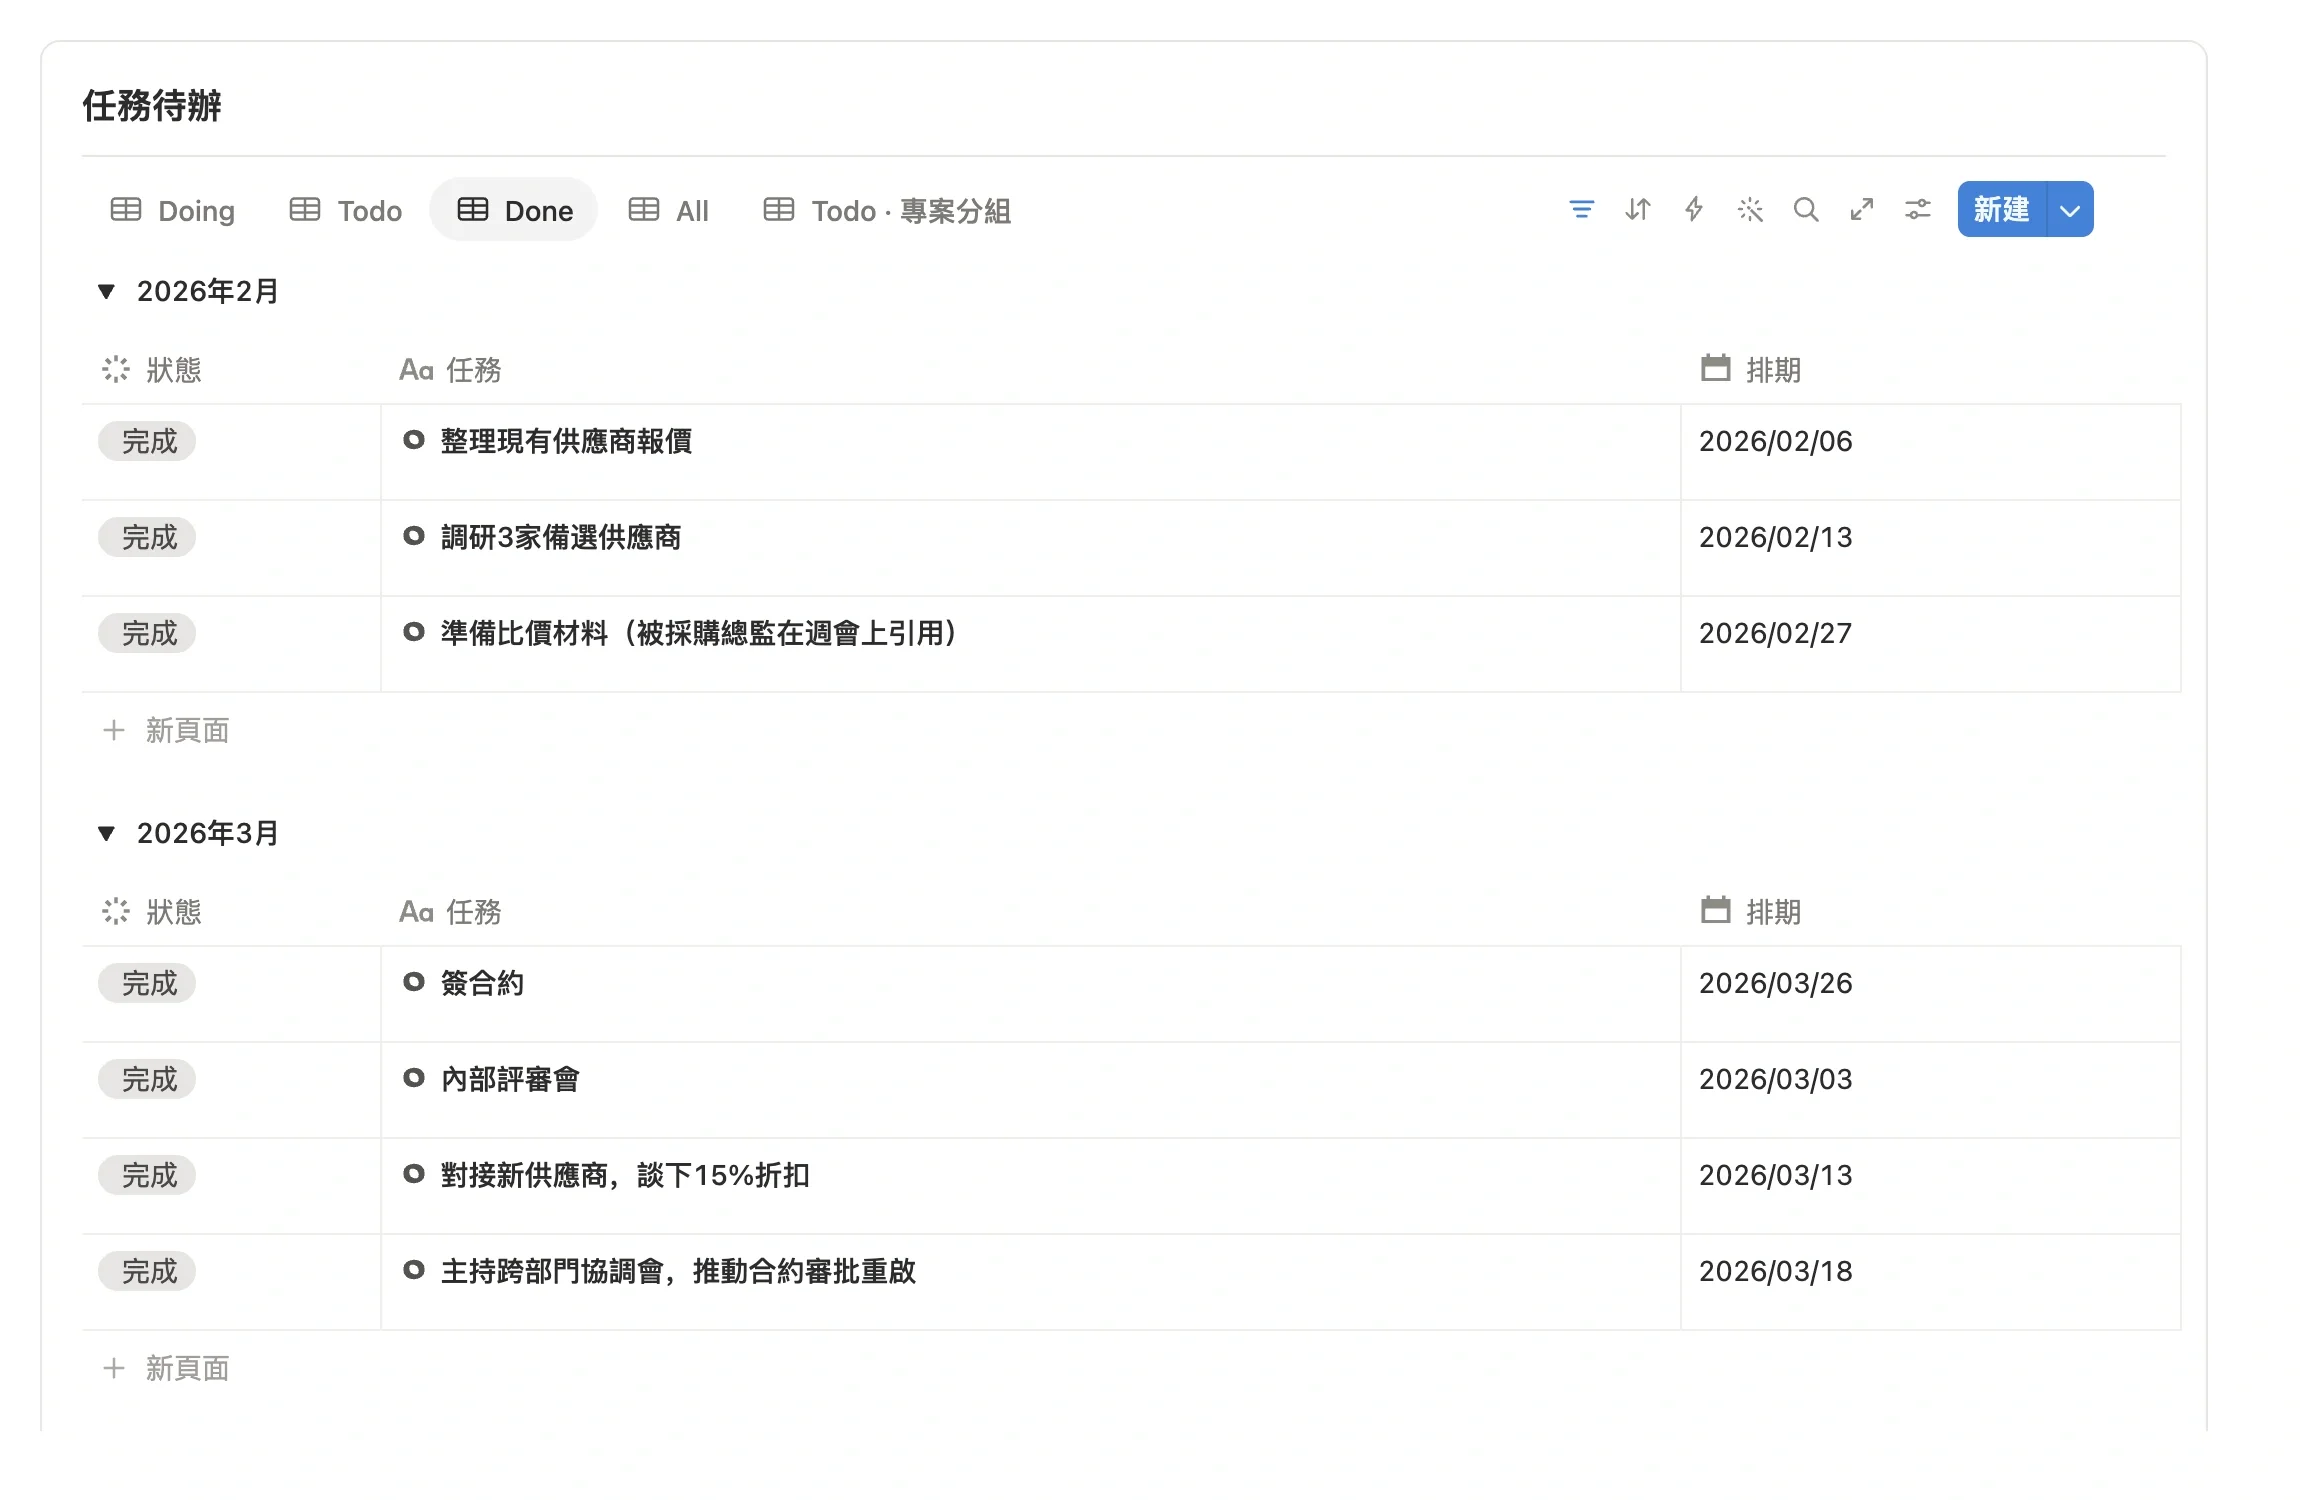Click the sort arrows icon
The height and width of the screenshot is (1500, 2300).
[x=1638, y=209]
